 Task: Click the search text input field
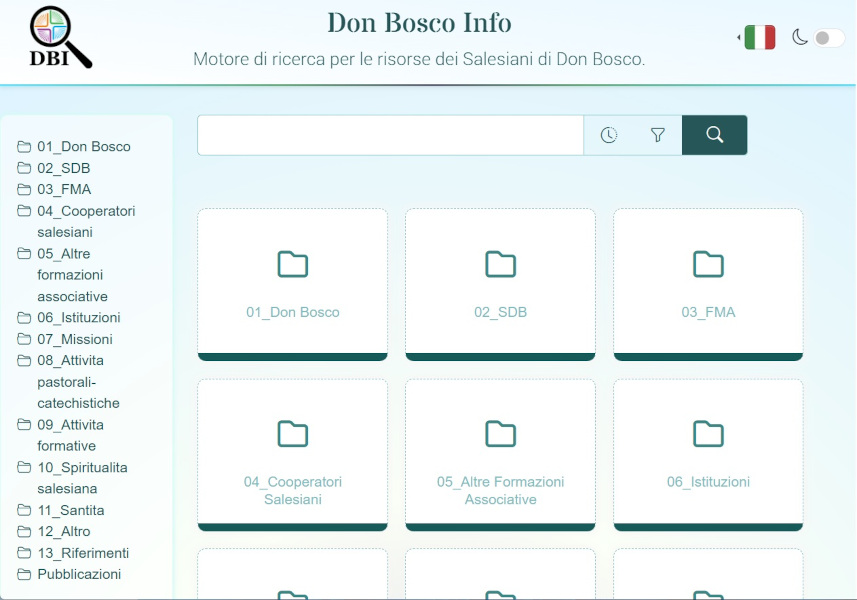(390, 135)
